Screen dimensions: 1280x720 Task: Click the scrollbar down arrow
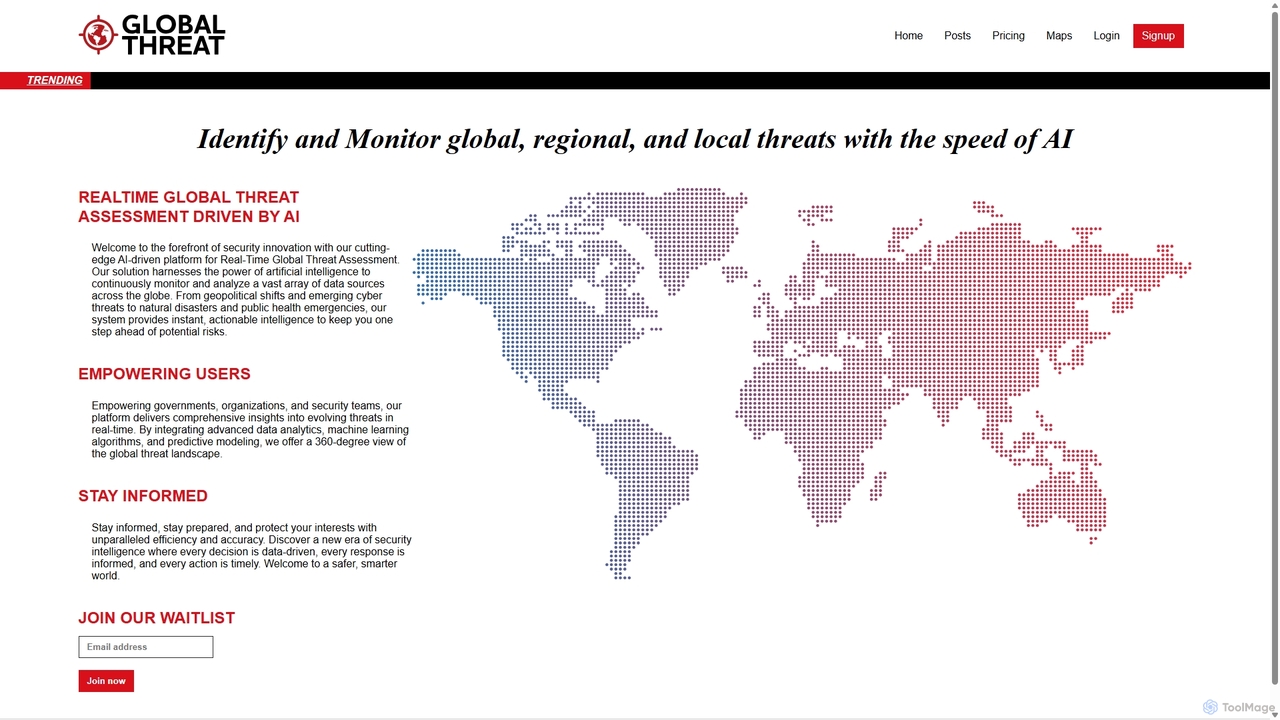pyautogui.click(x=1273, y=713)
